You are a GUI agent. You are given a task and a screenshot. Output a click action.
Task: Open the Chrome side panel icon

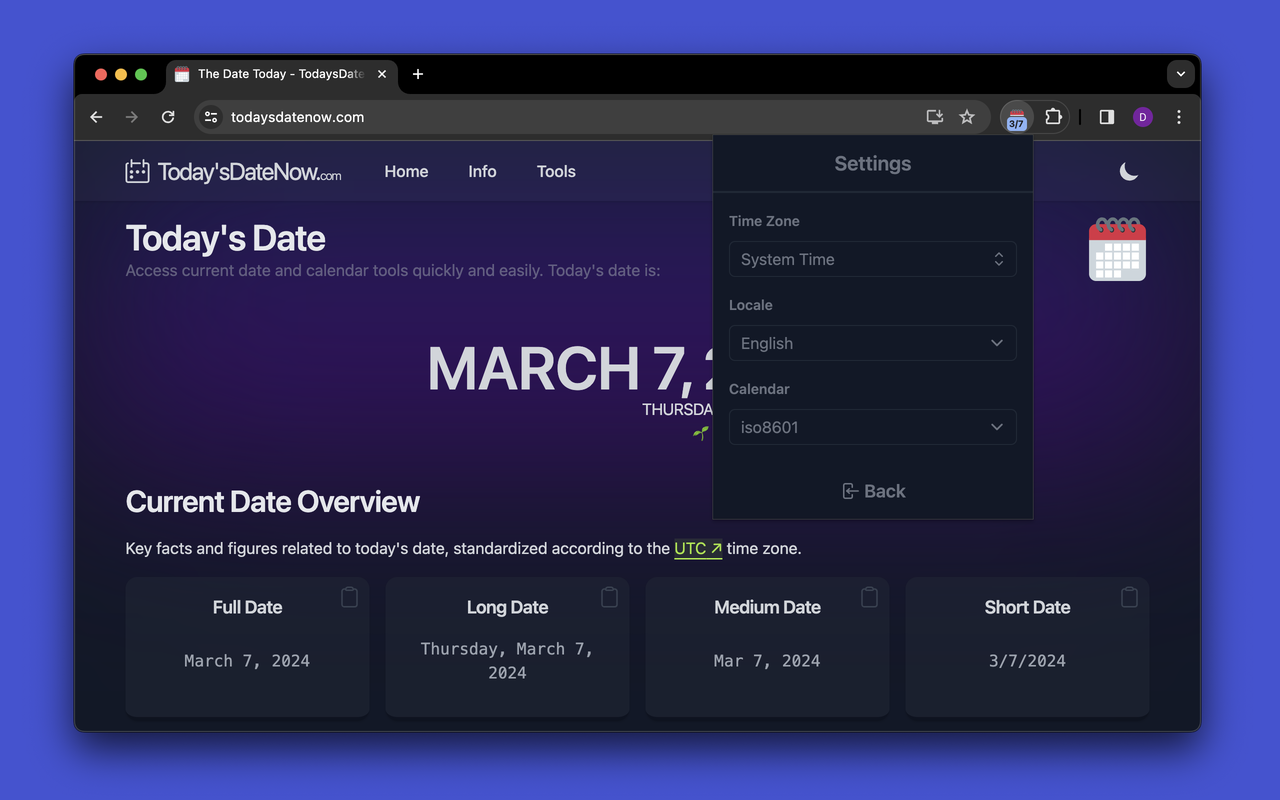click(x=1106, y=117)
